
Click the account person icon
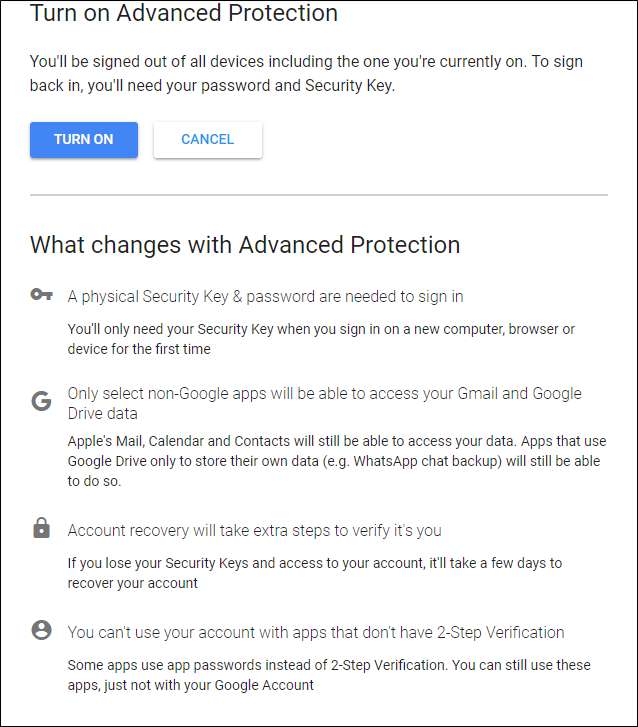pyautogui.click(x=41, y=631)
